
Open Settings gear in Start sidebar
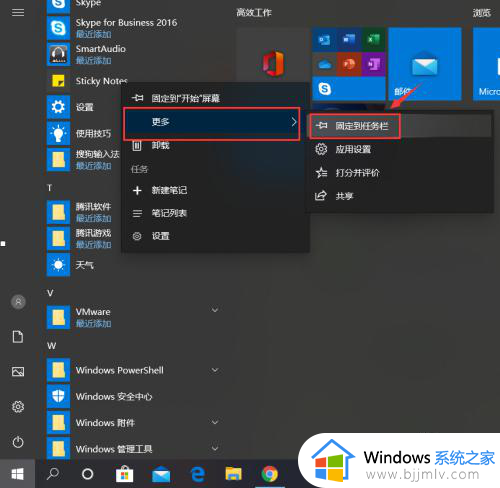(x=18, y=407)
